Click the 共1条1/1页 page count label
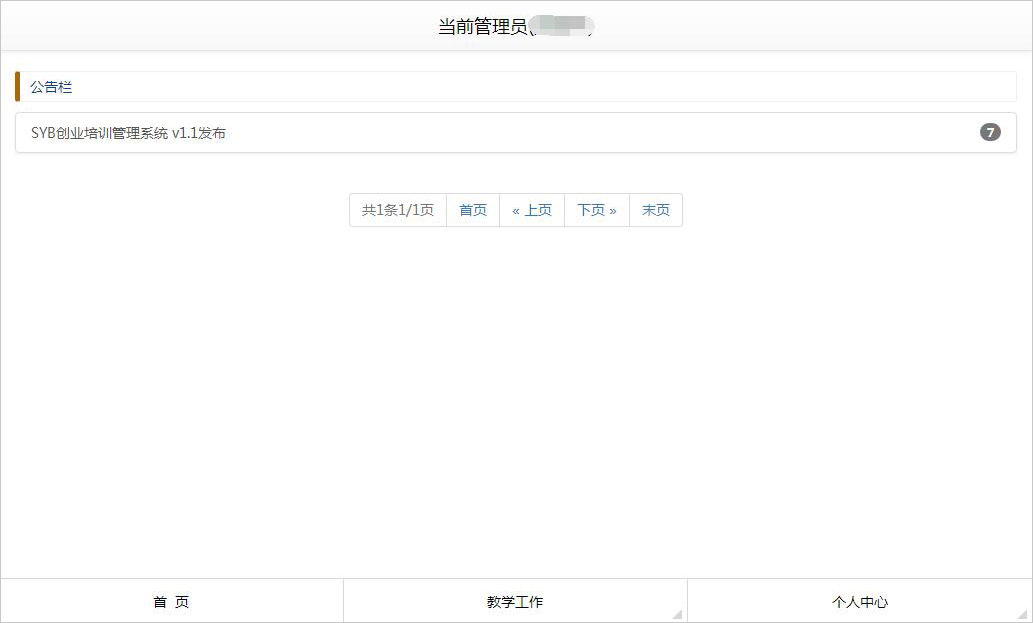This screenshot has width=1033, height=623. coord(398,210)
